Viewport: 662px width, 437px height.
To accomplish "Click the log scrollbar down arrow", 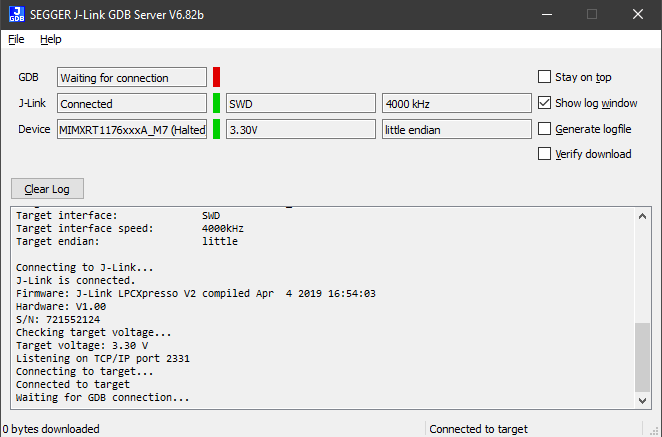I will tap(643, 399).
